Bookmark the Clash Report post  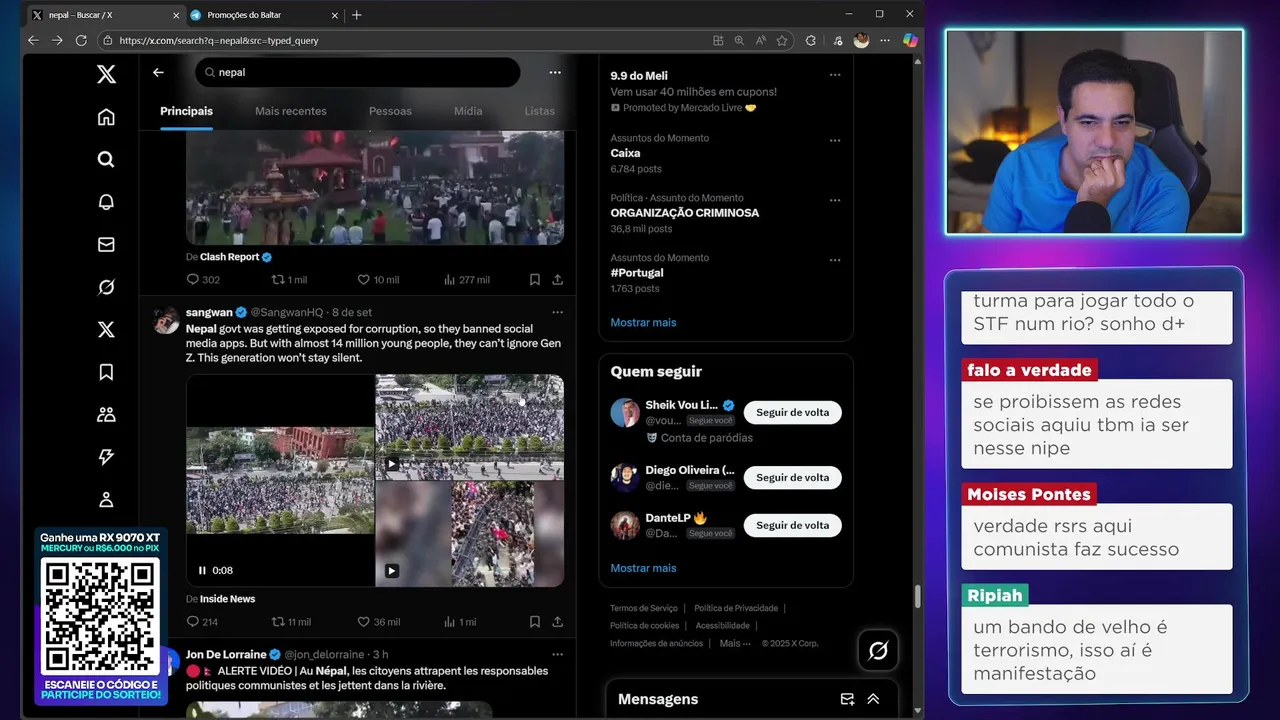(x=535, y=280)
